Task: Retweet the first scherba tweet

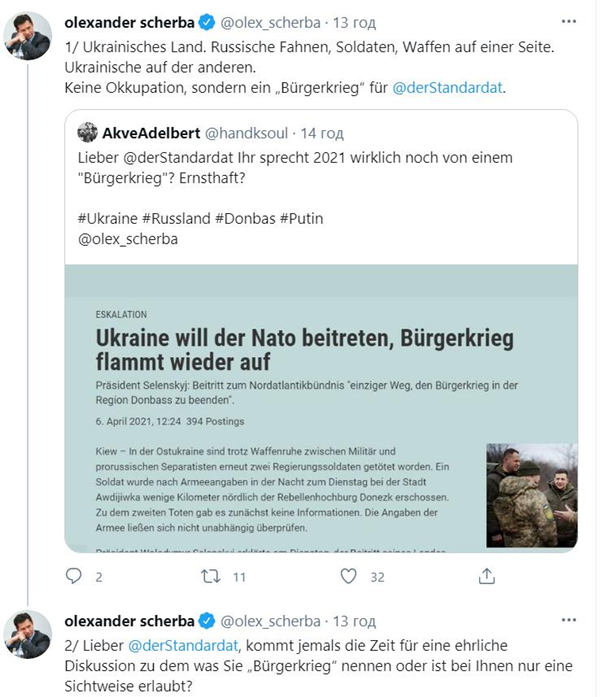Action: (x=211, y=576)
